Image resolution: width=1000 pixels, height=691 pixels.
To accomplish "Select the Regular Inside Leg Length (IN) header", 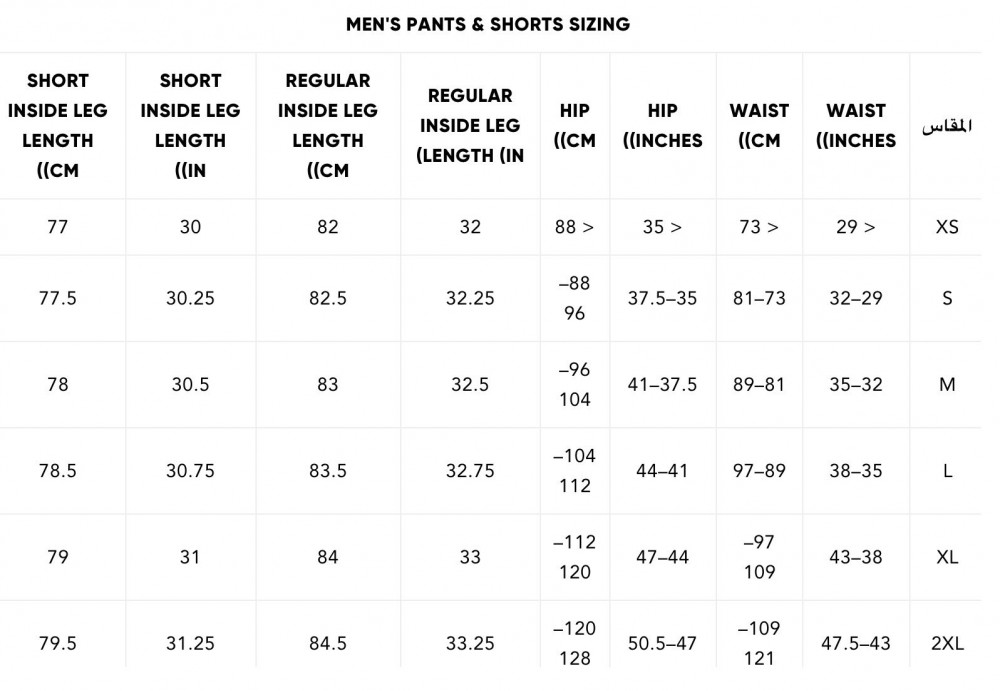I will pyautogui.click(x=470, y=126).
